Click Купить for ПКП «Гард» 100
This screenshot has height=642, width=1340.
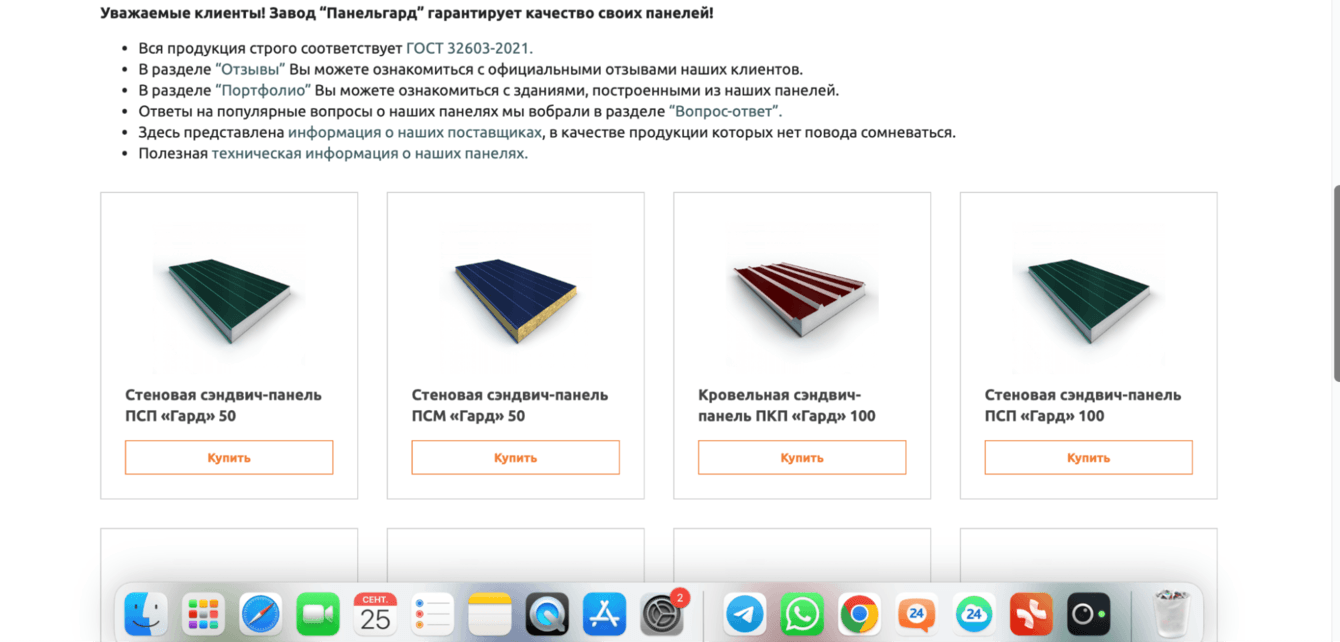pyautogui.click(x=802, y=457)
